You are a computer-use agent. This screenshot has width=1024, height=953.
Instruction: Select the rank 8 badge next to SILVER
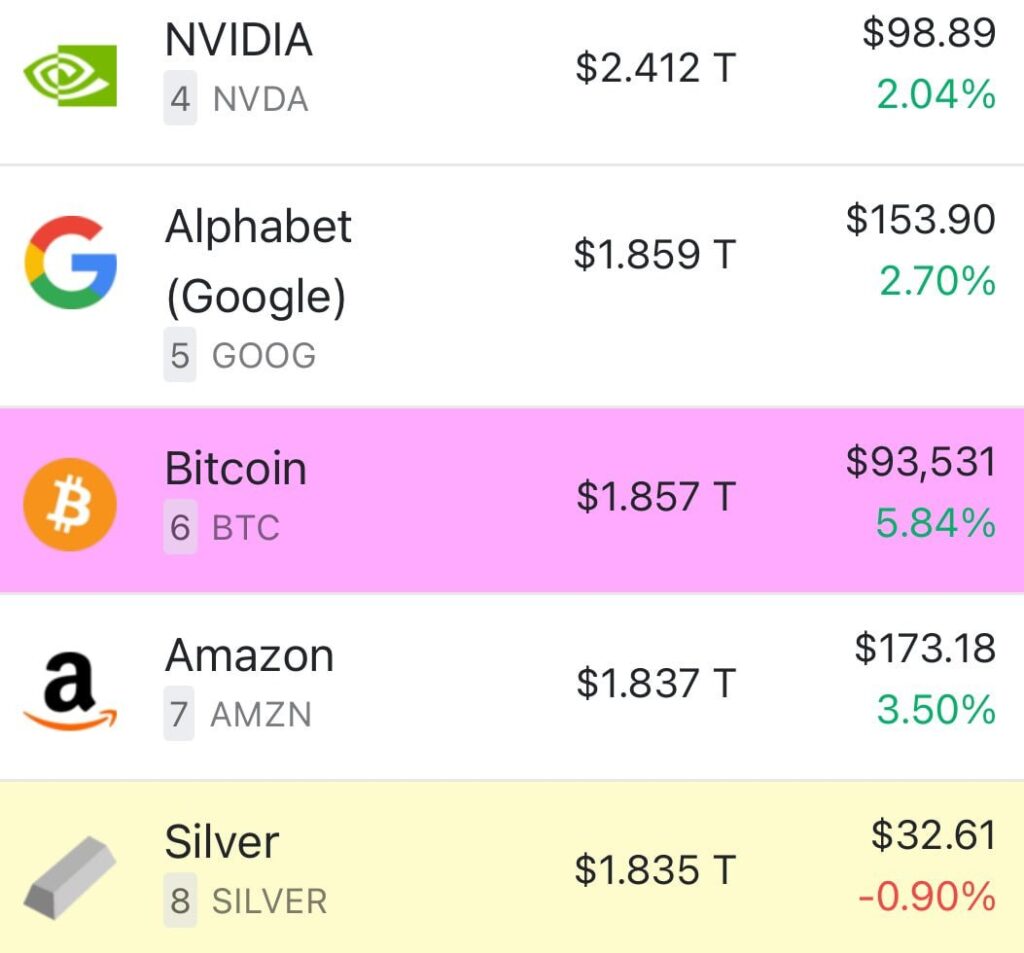click(x=180, y=901)
